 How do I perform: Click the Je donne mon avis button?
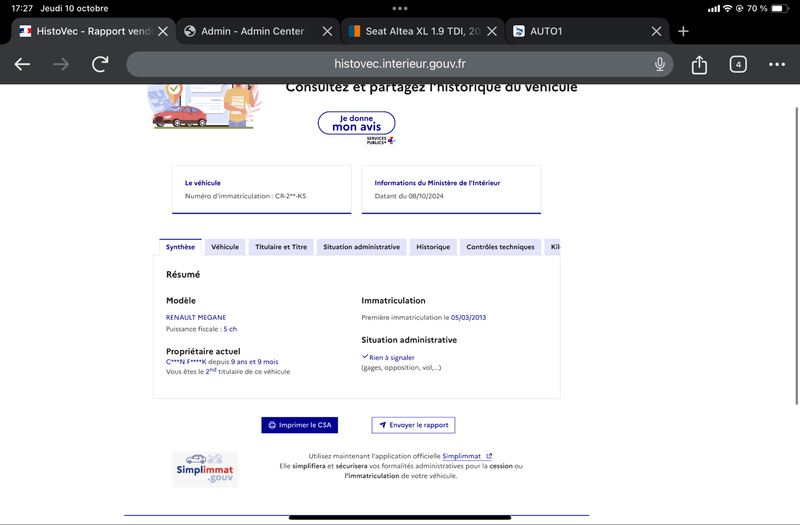click(x=357, y=123)
